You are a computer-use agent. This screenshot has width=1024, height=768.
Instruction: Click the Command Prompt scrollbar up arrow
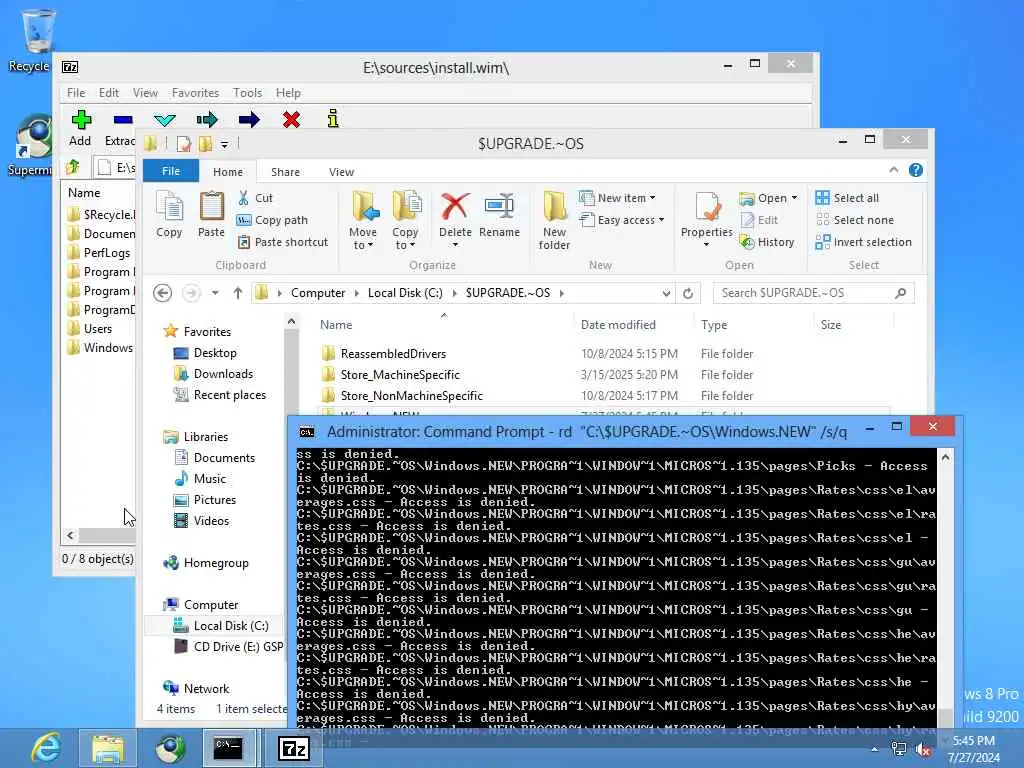coord(945,458)
